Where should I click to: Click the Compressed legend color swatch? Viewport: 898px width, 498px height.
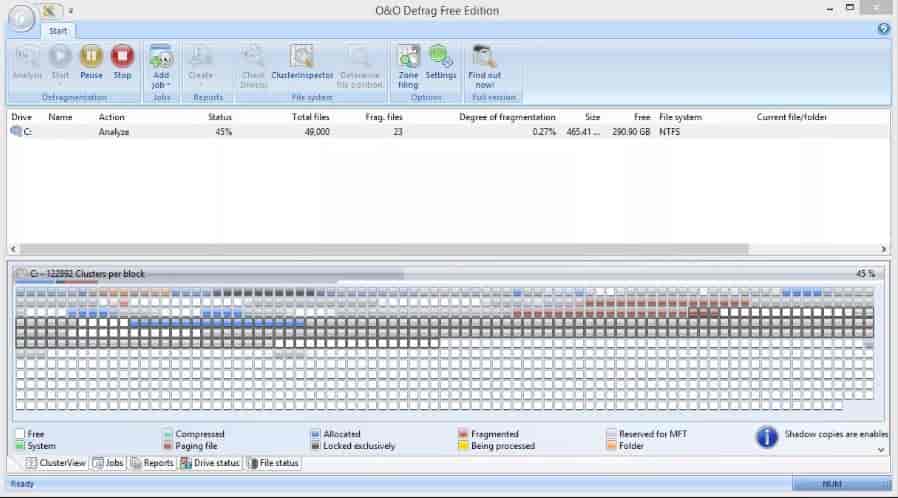pos(168,434)
